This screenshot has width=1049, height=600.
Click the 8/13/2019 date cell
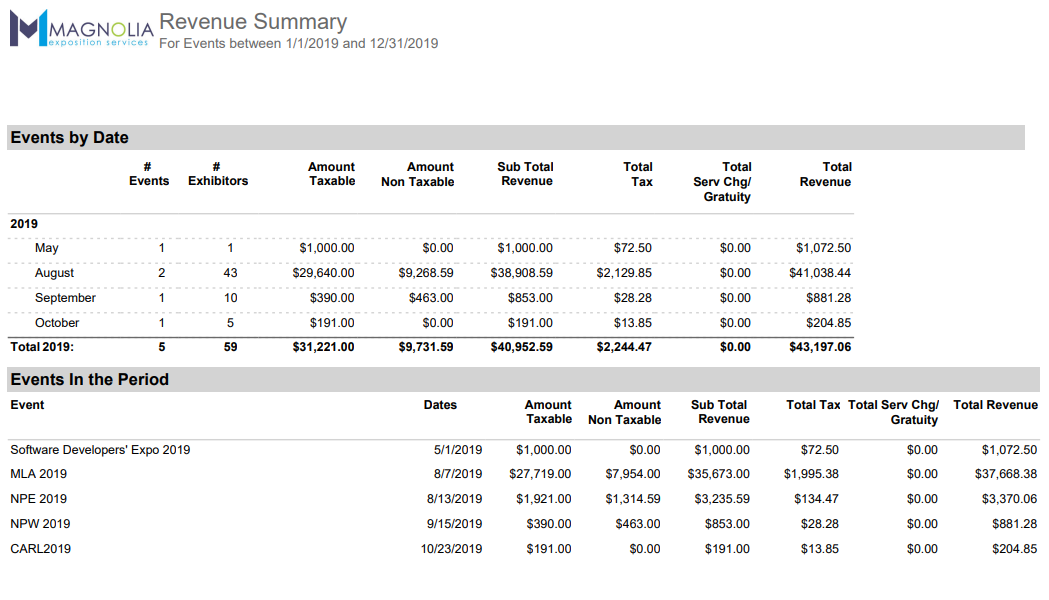(x=454, y=499)
